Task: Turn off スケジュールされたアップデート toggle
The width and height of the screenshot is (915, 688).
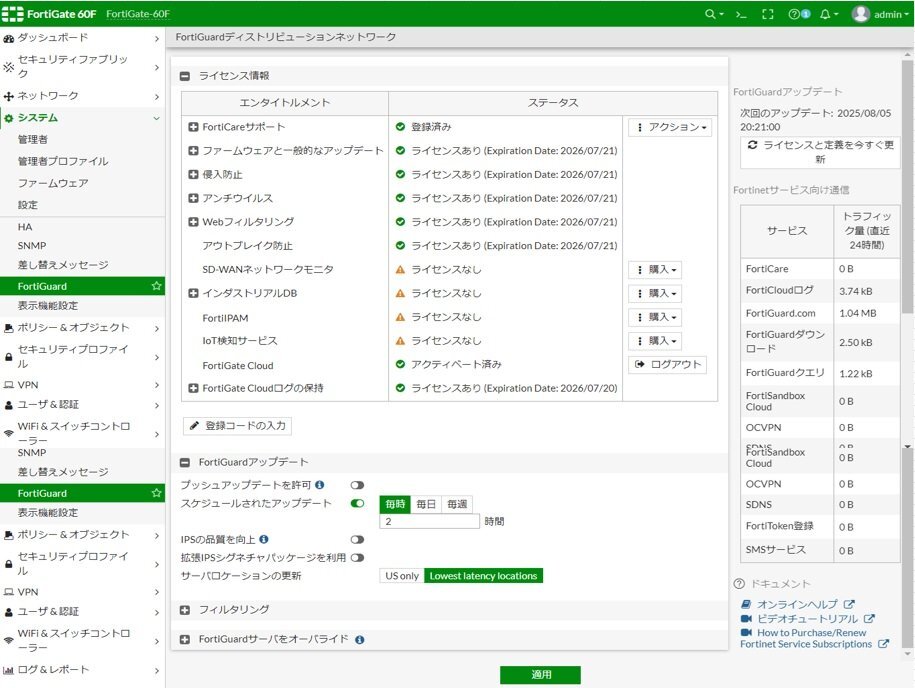Action: pyautogui.click(x=357, y=503)
